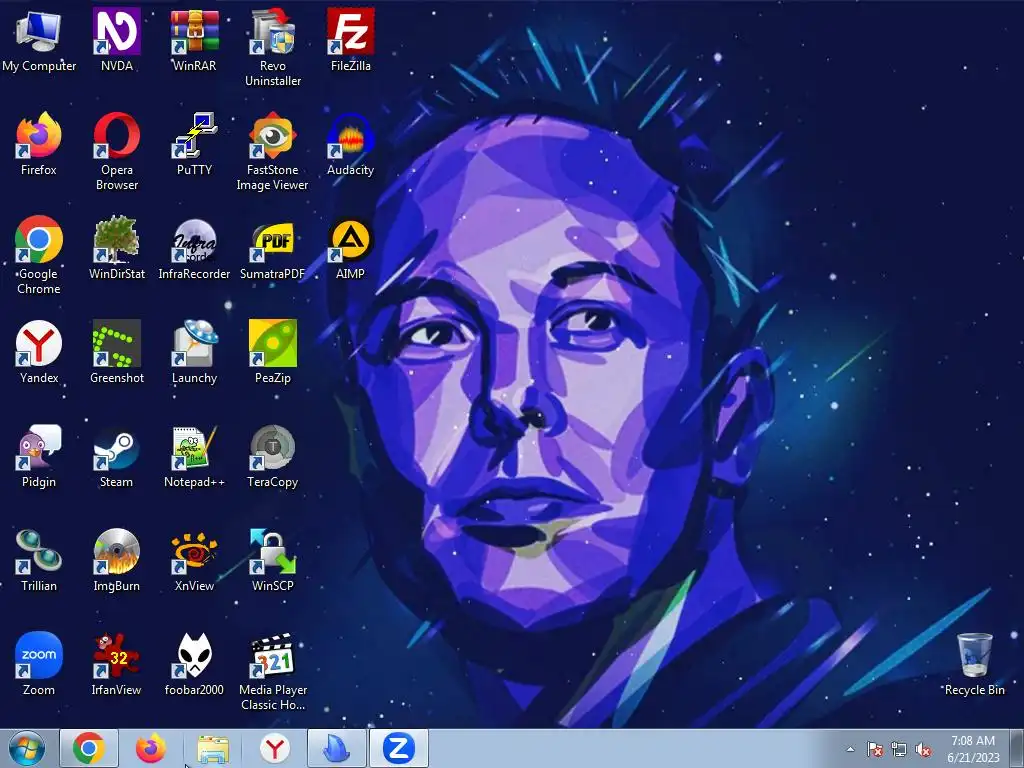
Task: Click the blue sail taskbar button
Action: [337, 748]
